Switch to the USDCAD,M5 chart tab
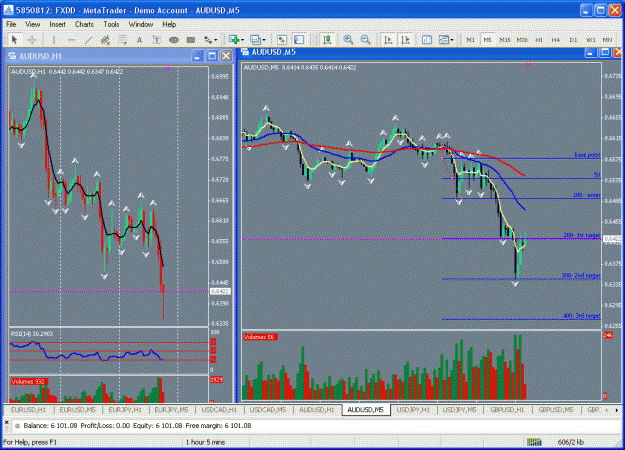 tap(267, 410)
